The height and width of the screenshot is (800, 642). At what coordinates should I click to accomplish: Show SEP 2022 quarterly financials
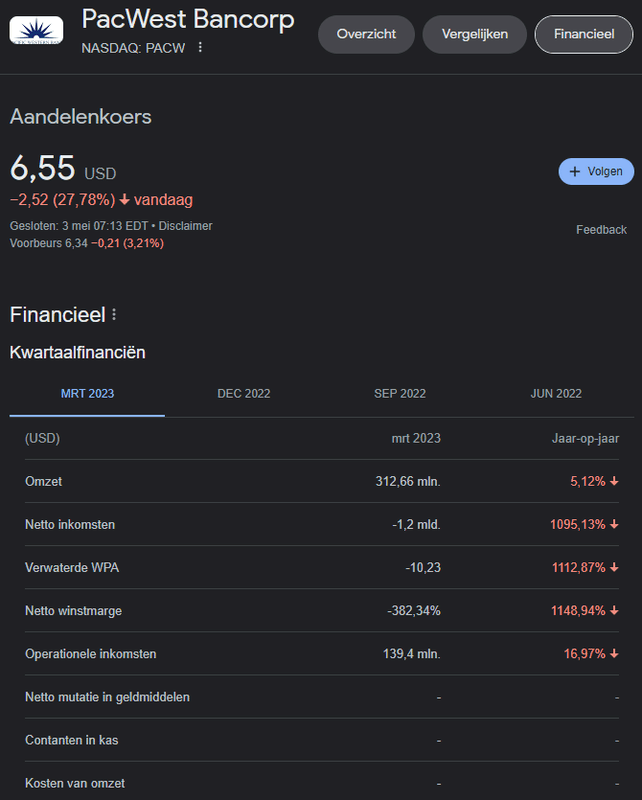click(400, 394)
